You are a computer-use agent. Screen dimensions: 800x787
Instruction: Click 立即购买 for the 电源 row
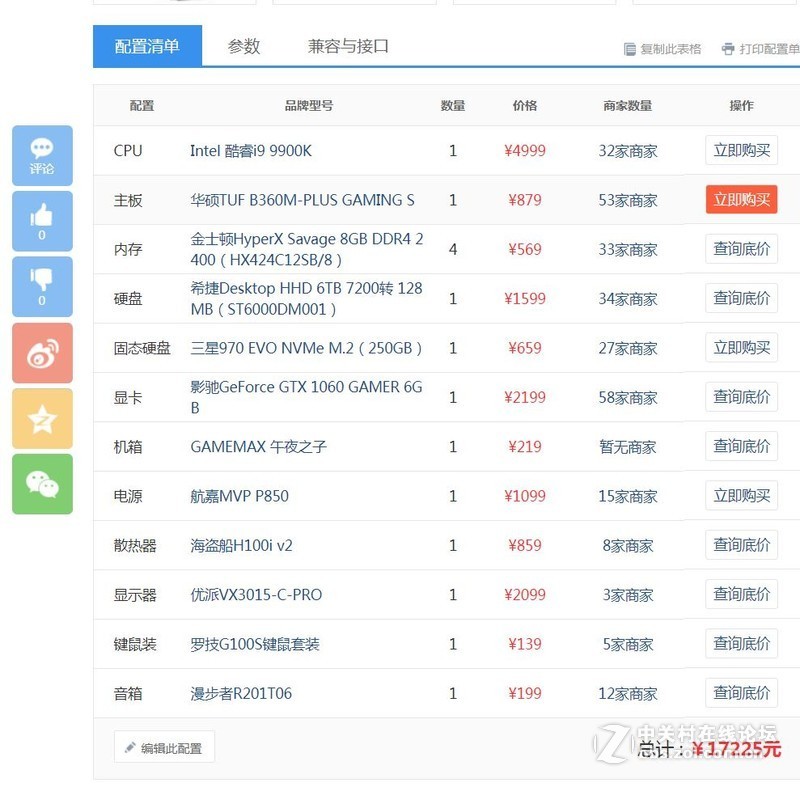tap(741, 495)
